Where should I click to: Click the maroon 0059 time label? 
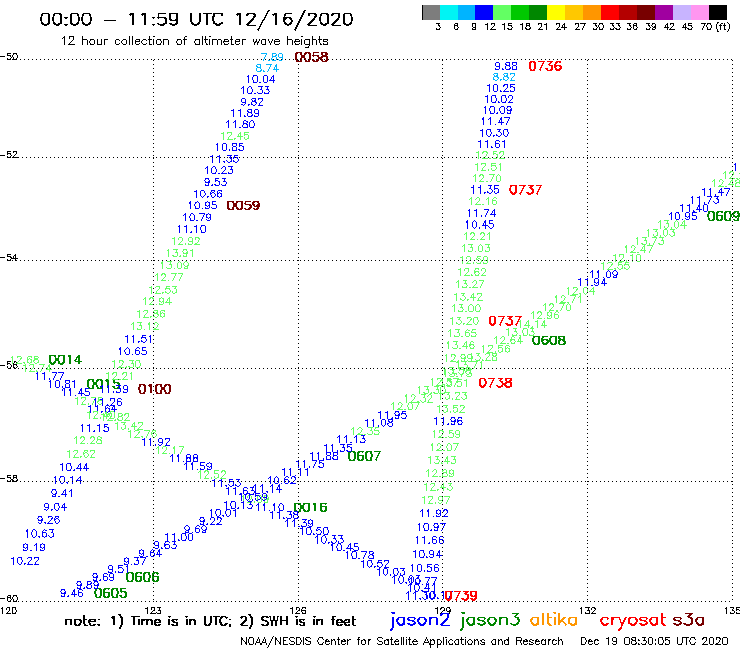point(244,206)
